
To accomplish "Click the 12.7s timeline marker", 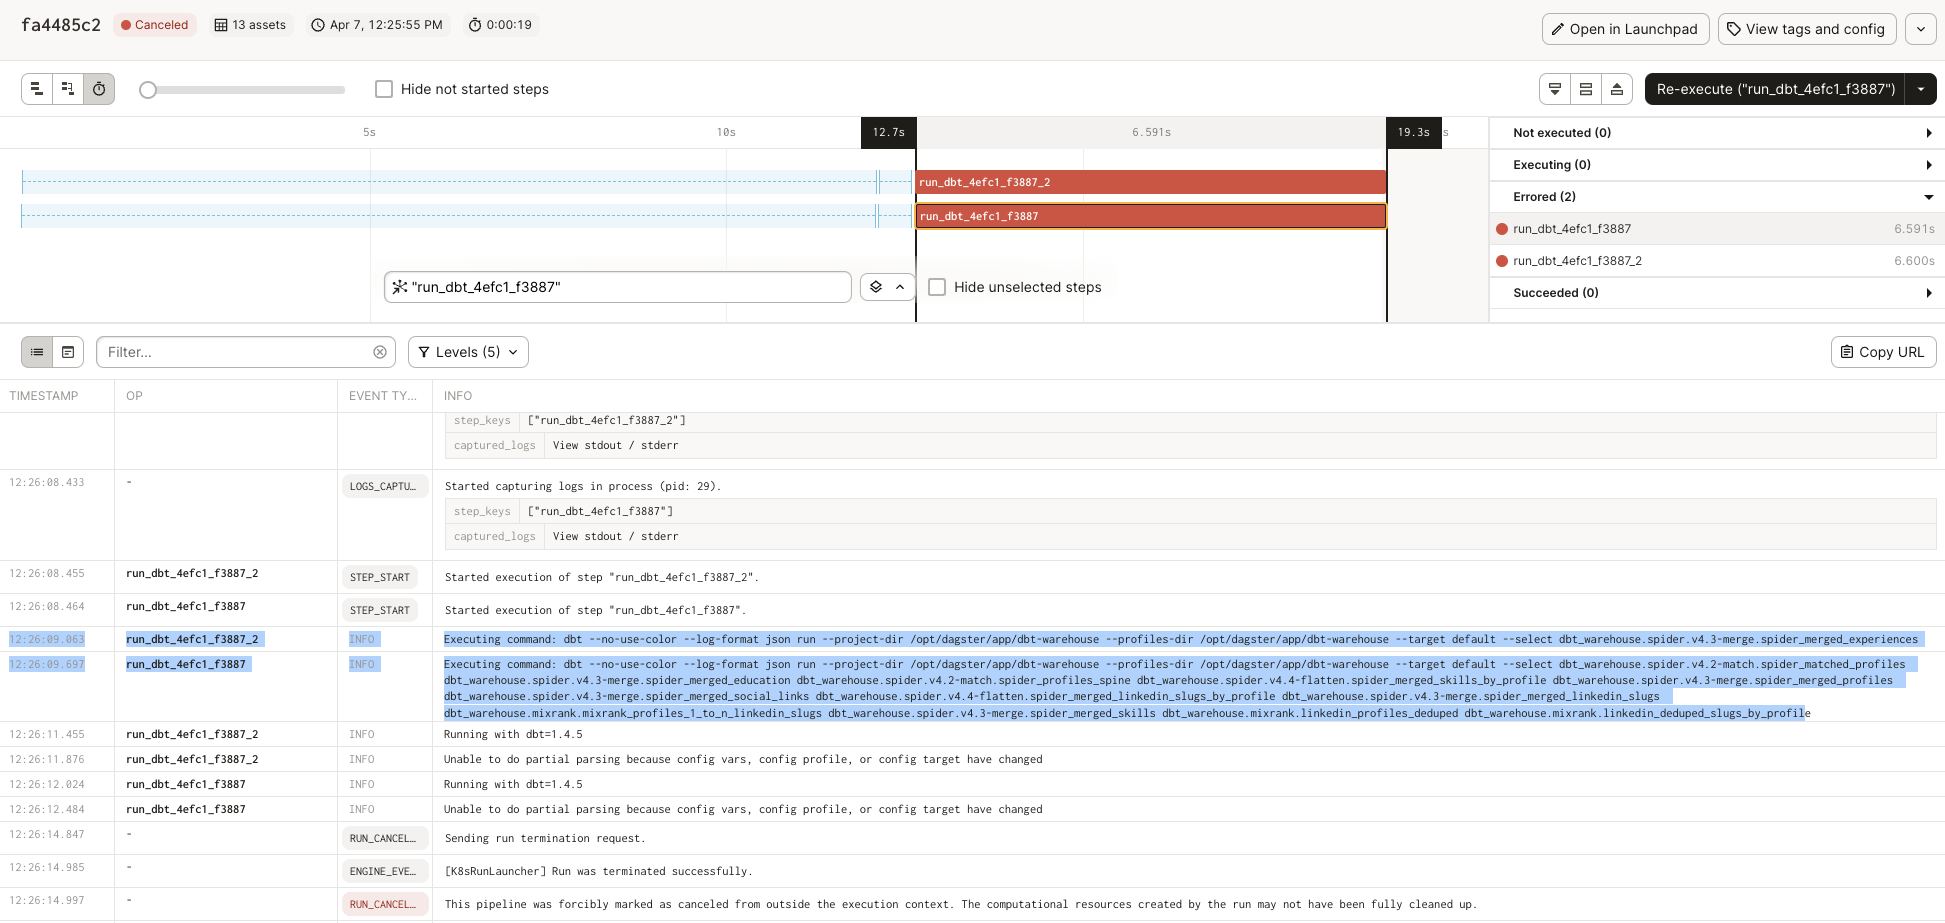I will pos(888,133).
